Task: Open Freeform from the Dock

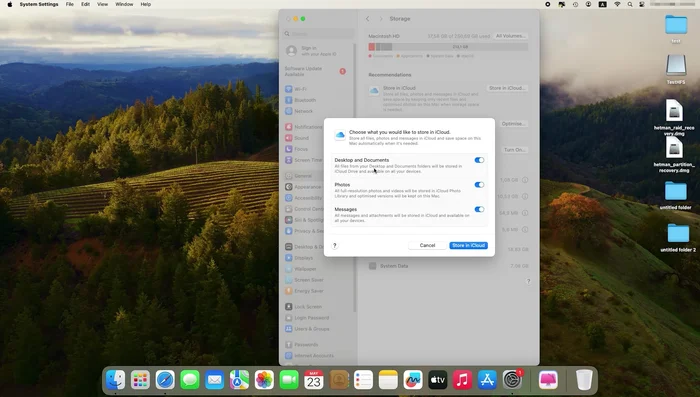Action: [x=413, y=380]
